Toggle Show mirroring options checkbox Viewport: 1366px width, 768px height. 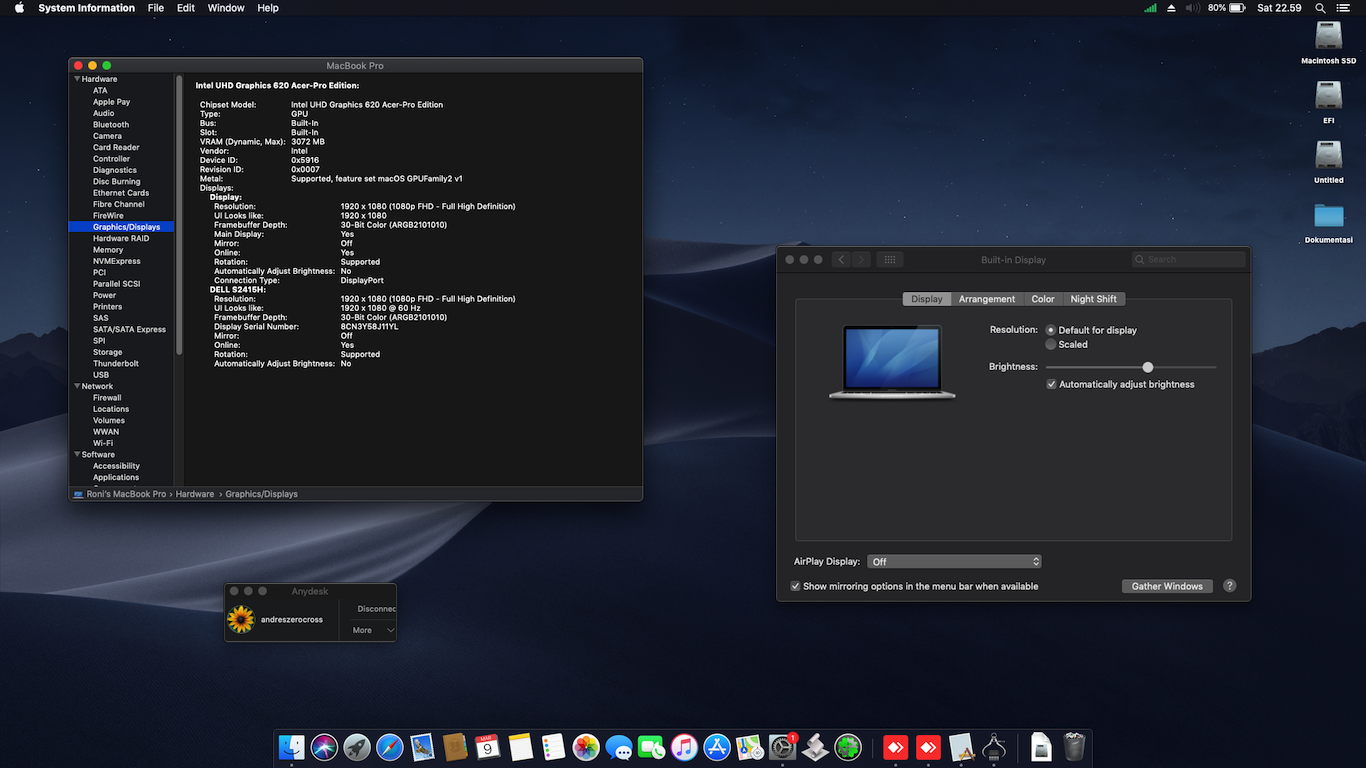coord(795,586)
